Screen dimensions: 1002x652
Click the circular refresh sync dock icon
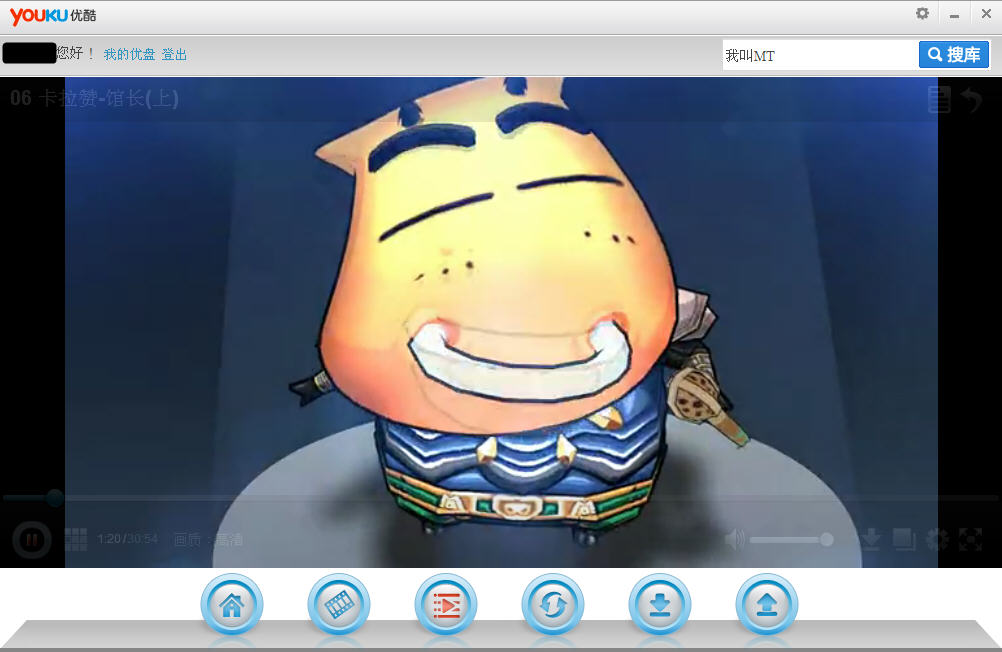[x=553, y=604]
